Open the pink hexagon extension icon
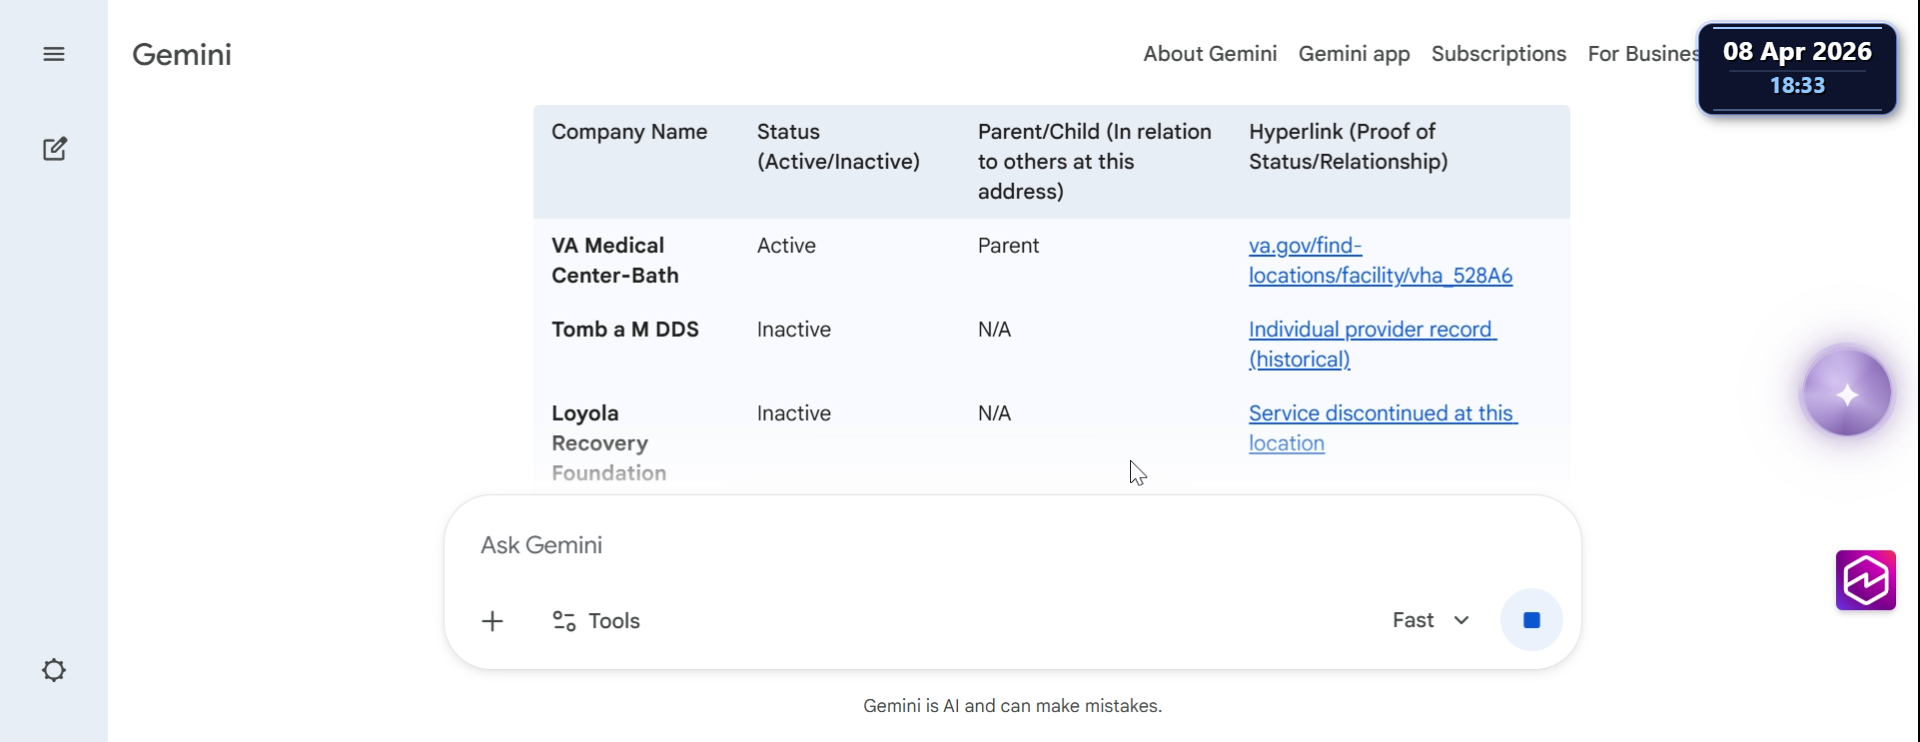 [x=1865, y=580]
